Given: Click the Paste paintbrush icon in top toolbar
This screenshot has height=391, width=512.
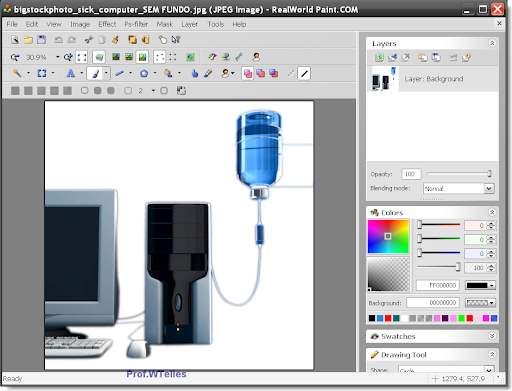Looking at the screenshot, I should tap(115, 40).
